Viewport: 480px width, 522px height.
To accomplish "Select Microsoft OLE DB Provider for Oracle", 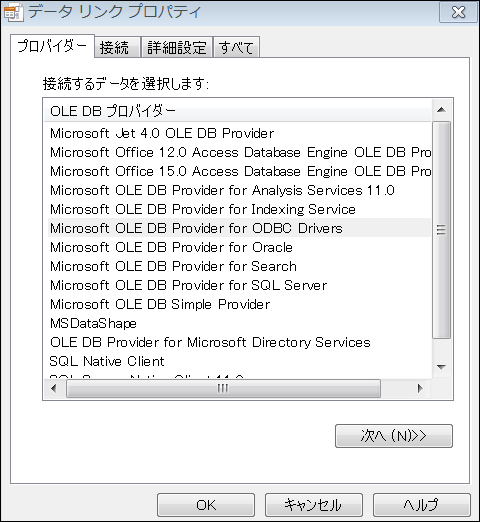I will (239, 247).
